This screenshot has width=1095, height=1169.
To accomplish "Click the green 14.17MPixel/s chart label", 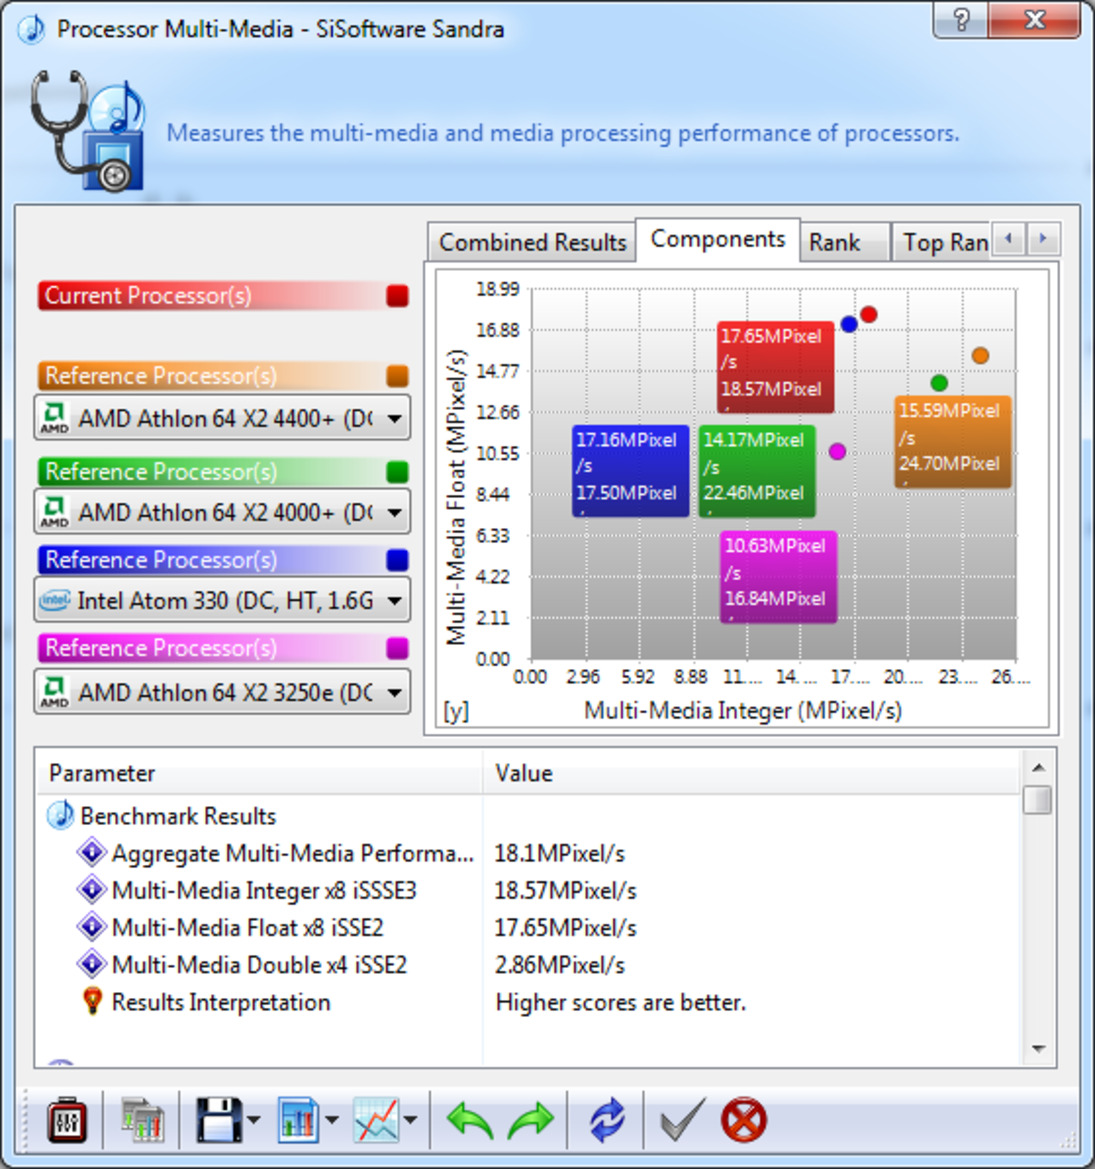I will coord(757,470).
